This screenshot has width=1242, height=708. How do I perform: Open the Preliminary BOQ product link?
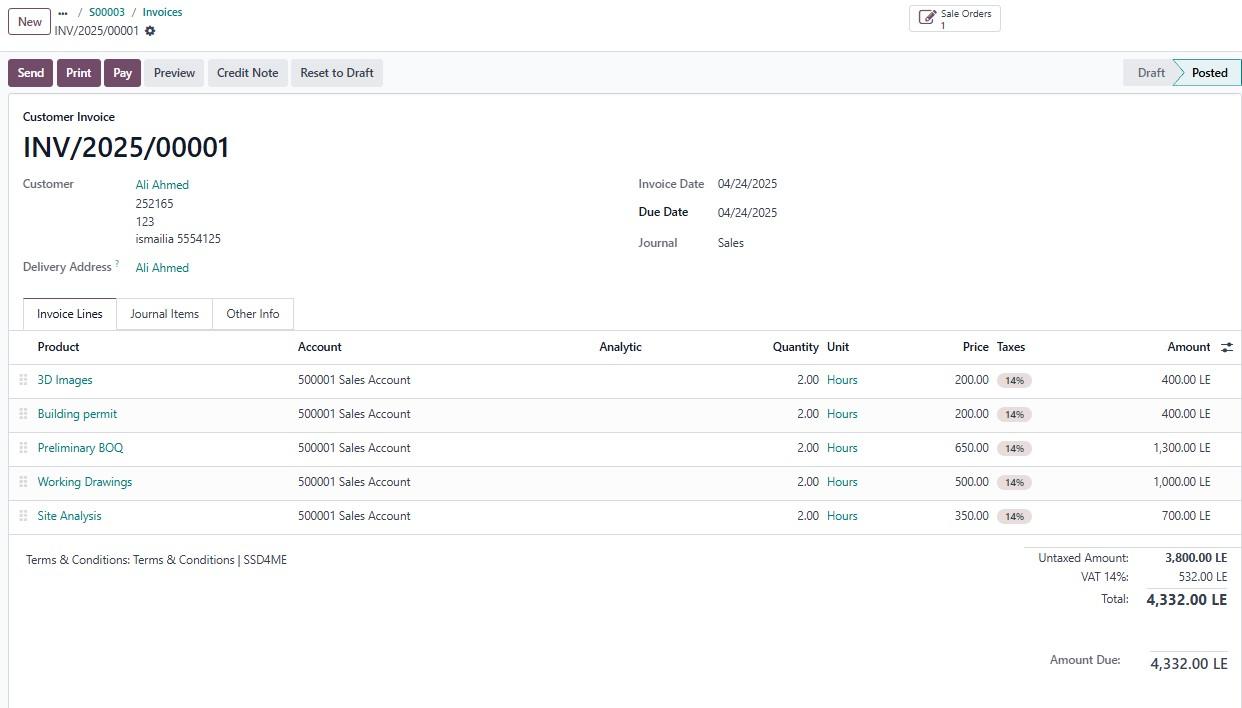(80, 448)
